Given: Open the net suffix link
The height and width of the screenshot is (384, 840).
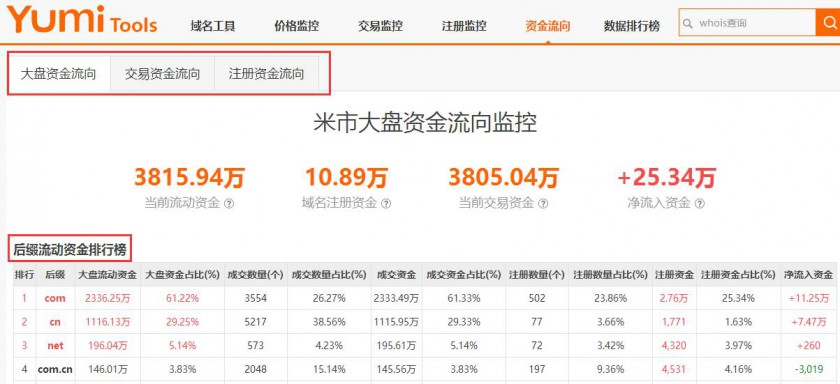Looking at the screenshot, I should point(55,345).
